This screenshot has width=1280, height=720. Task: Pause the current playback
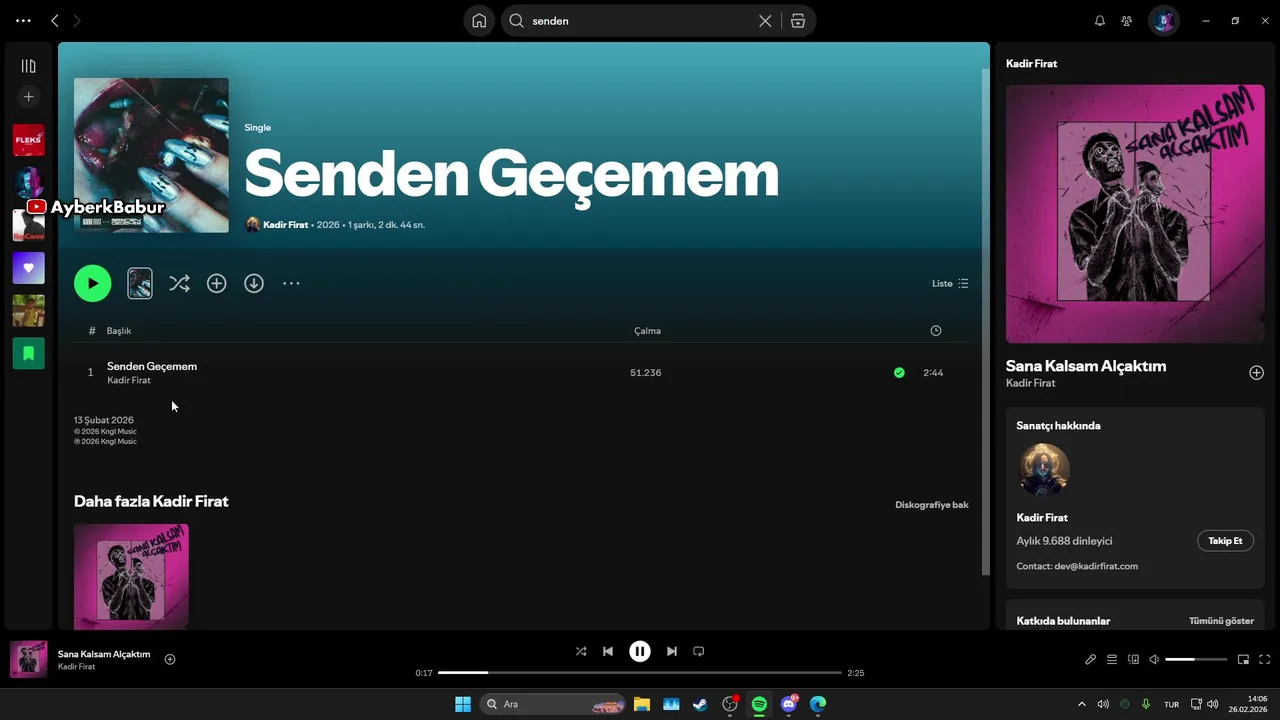(x=640, y=651)
